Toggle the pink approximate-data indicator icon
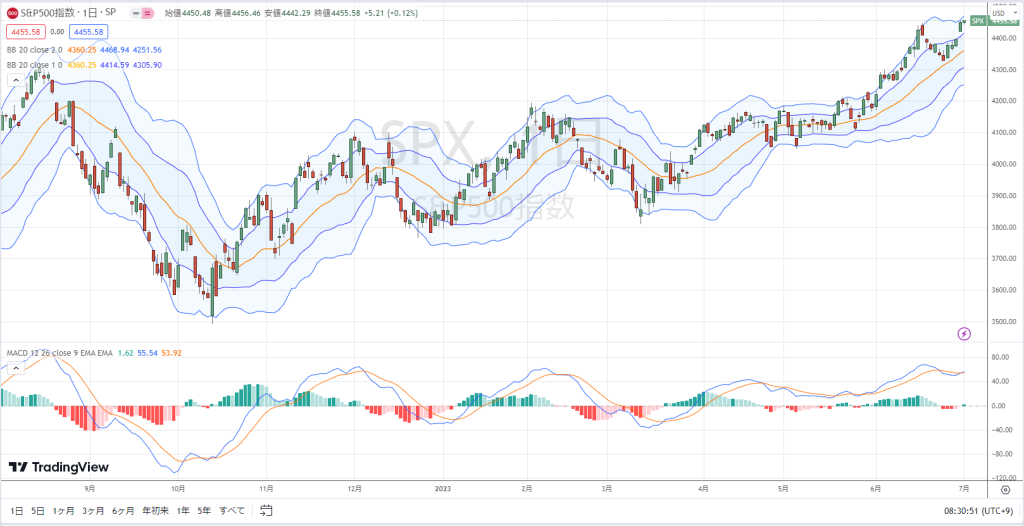This screenshot has height=526, width=1024. point(148,13)
